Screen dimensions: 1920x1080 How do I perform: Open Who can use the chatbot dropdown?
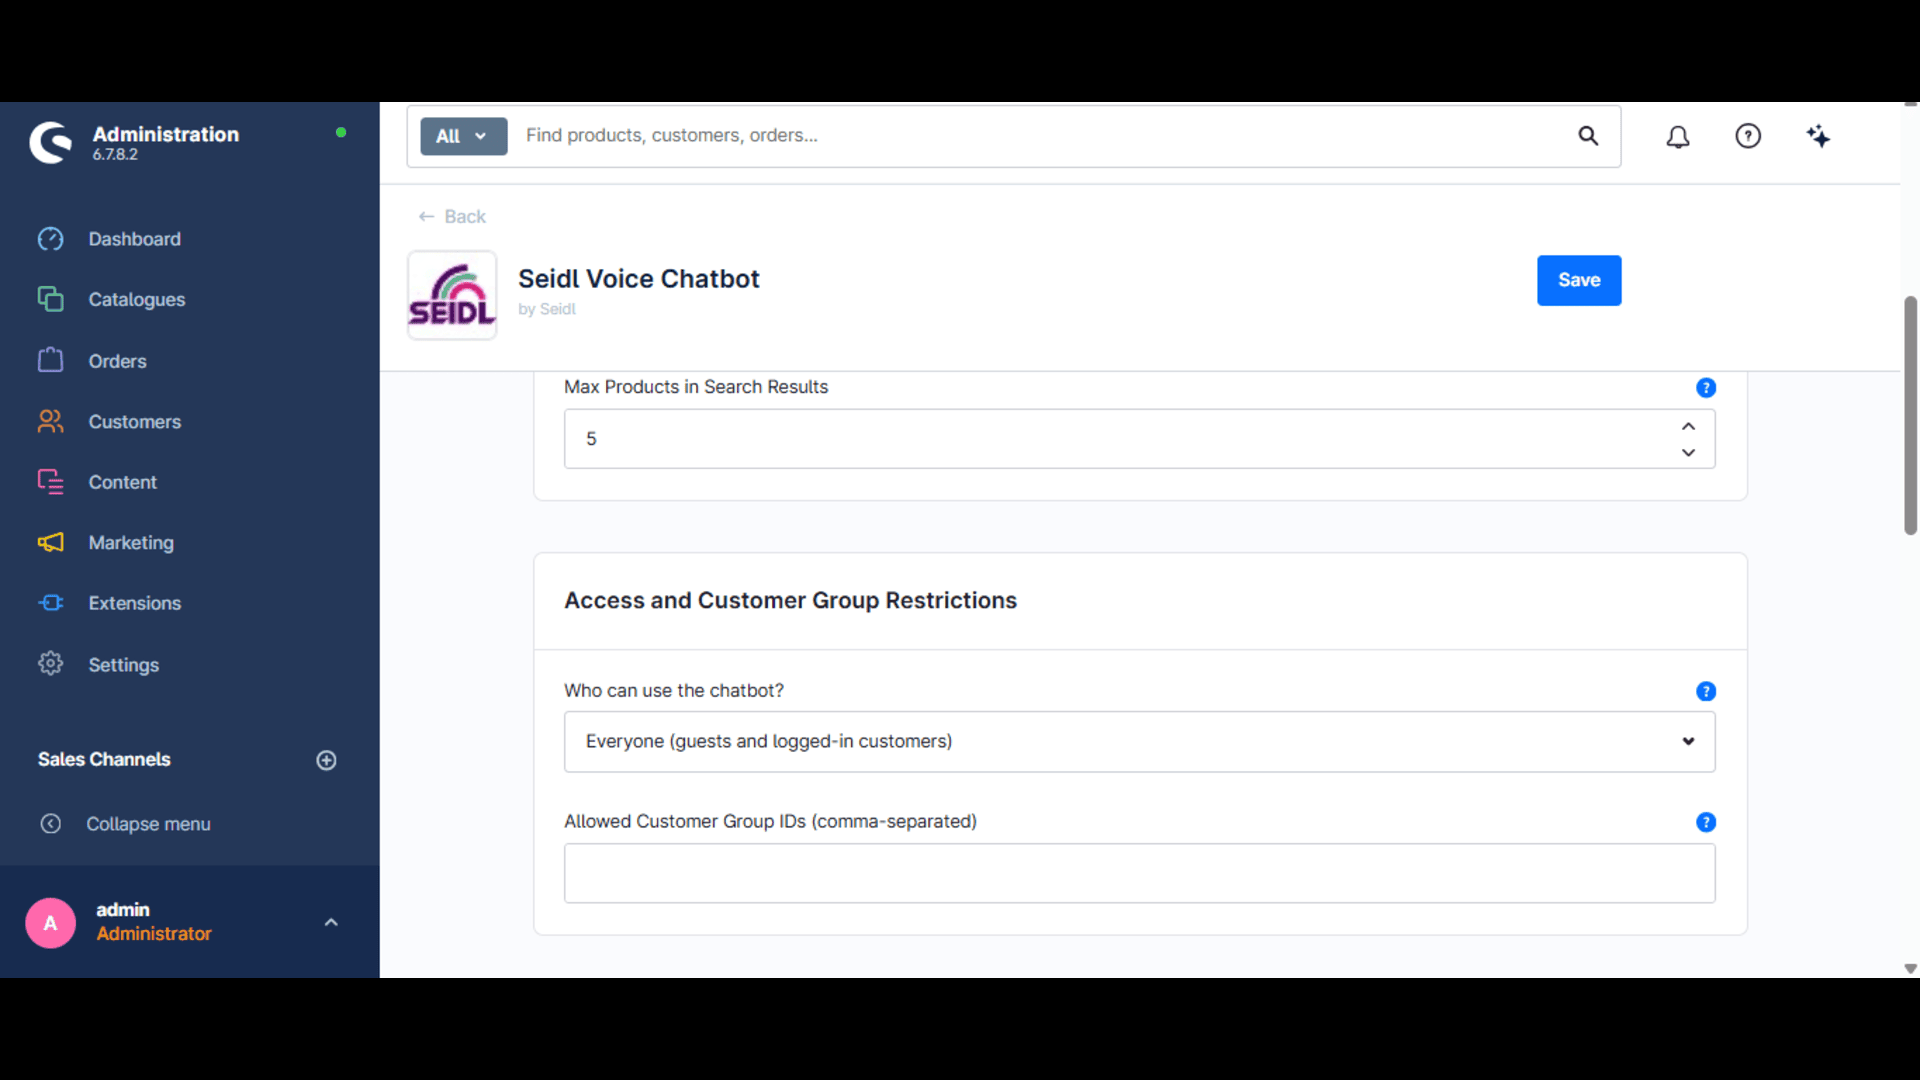click(1139, 742)
